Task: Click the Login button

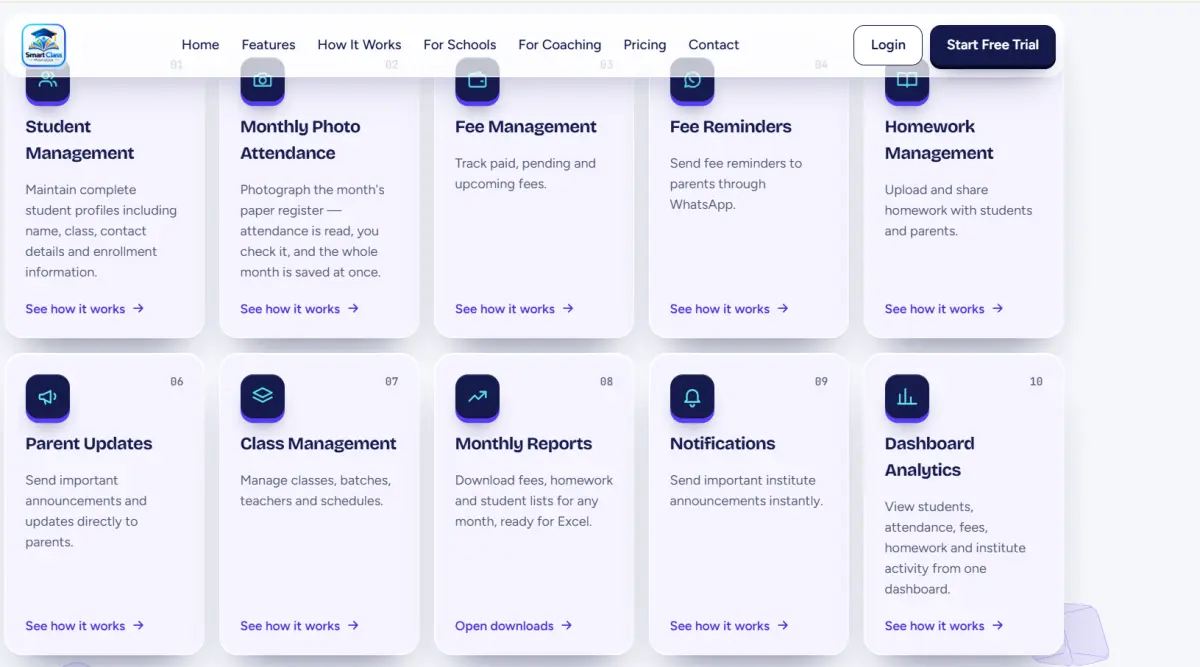Action: click(888, 45)
